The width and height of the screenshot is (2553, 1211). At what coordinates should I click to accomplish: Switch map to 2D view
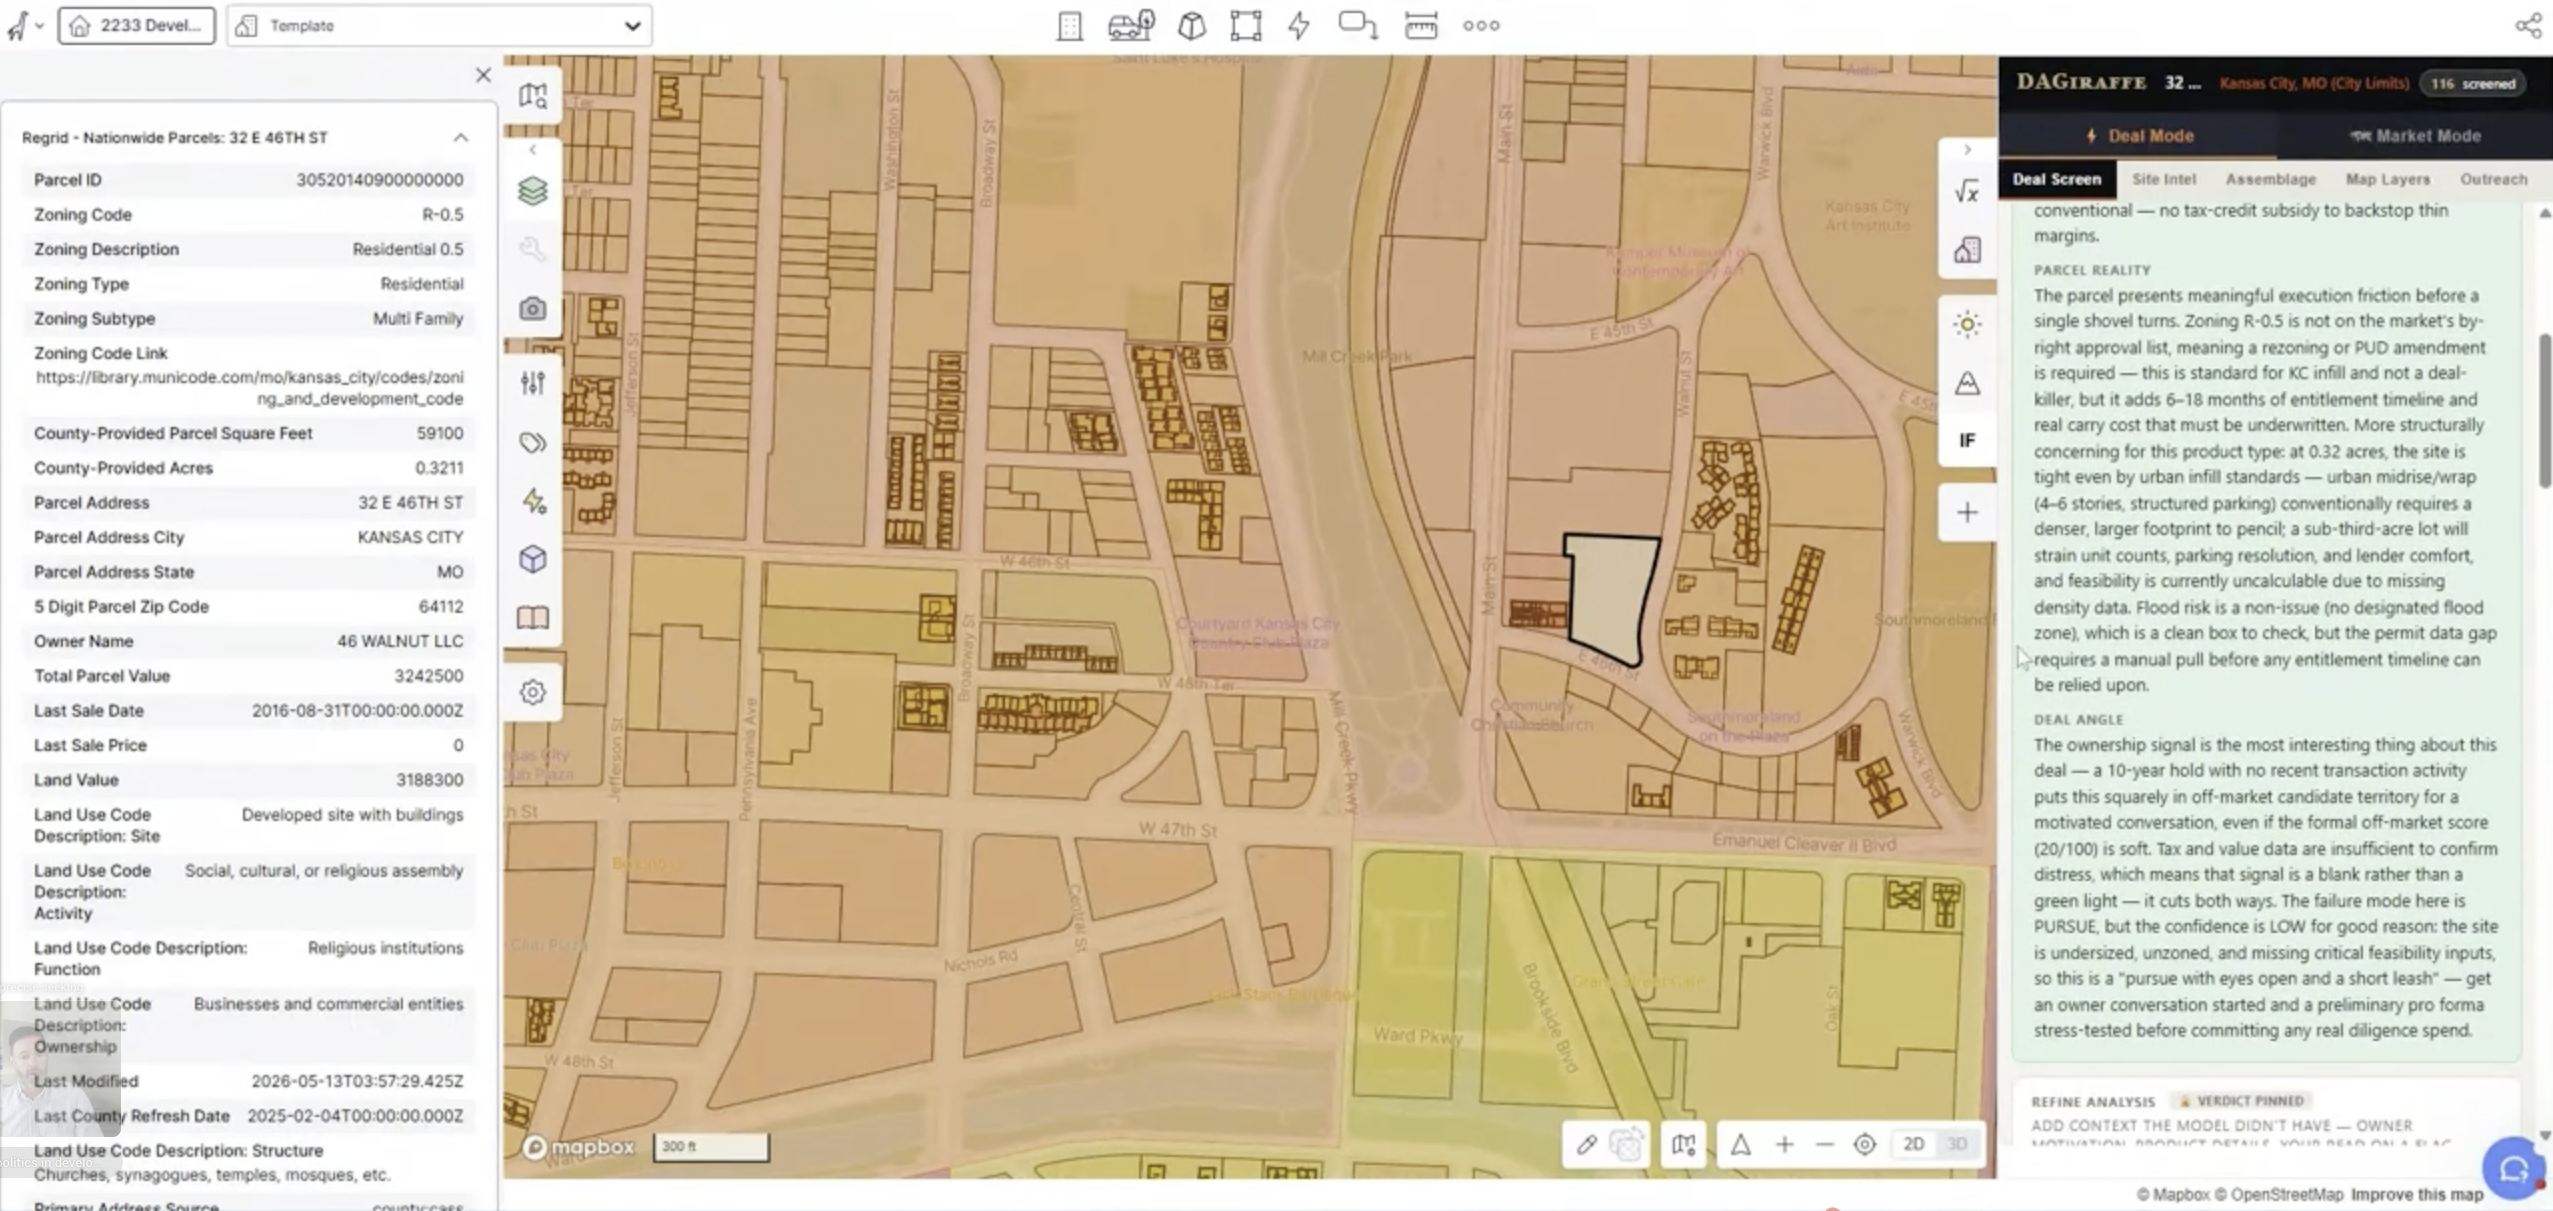[x=1913, y=1145]
